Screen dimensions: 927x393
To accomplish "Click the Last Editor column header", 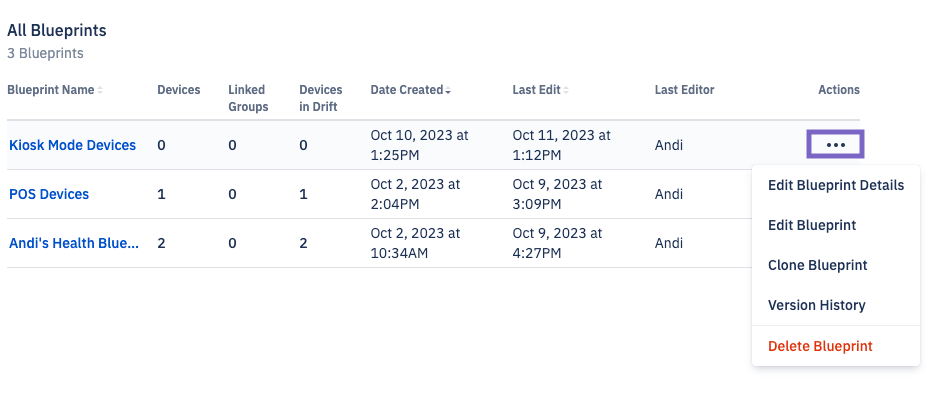I will (x=684, y=90).
